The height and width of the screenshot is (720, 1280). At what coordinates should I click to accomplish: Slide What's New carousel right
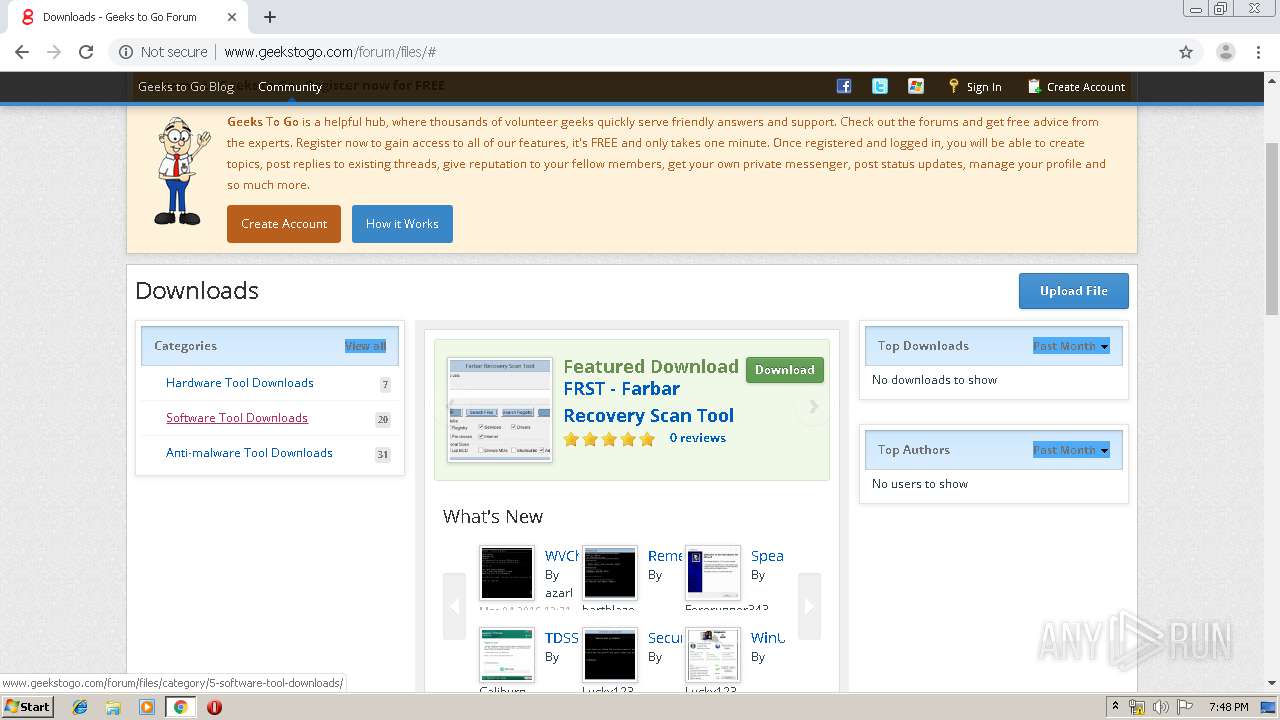(x=809, y=606)
